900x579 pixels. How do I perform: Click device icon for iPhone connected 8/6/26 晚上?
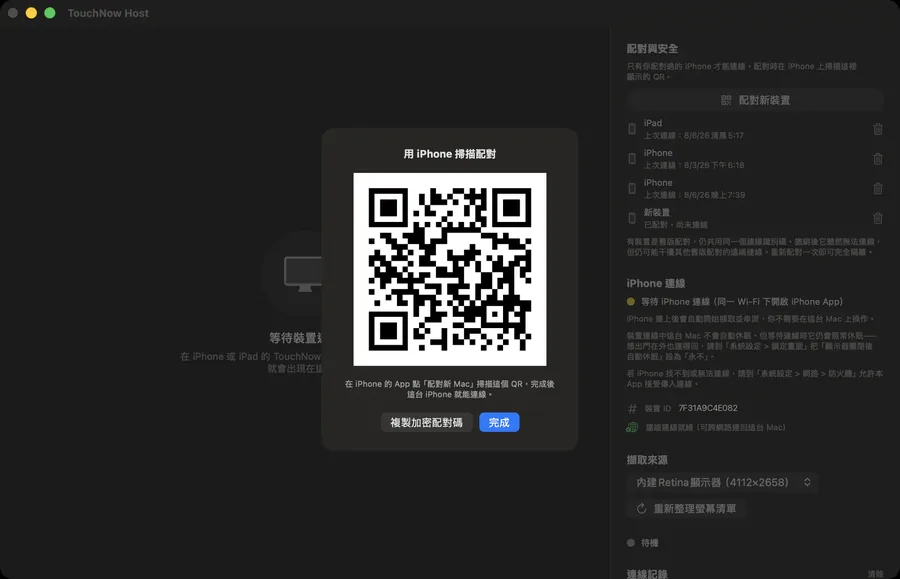pos(632,189)
